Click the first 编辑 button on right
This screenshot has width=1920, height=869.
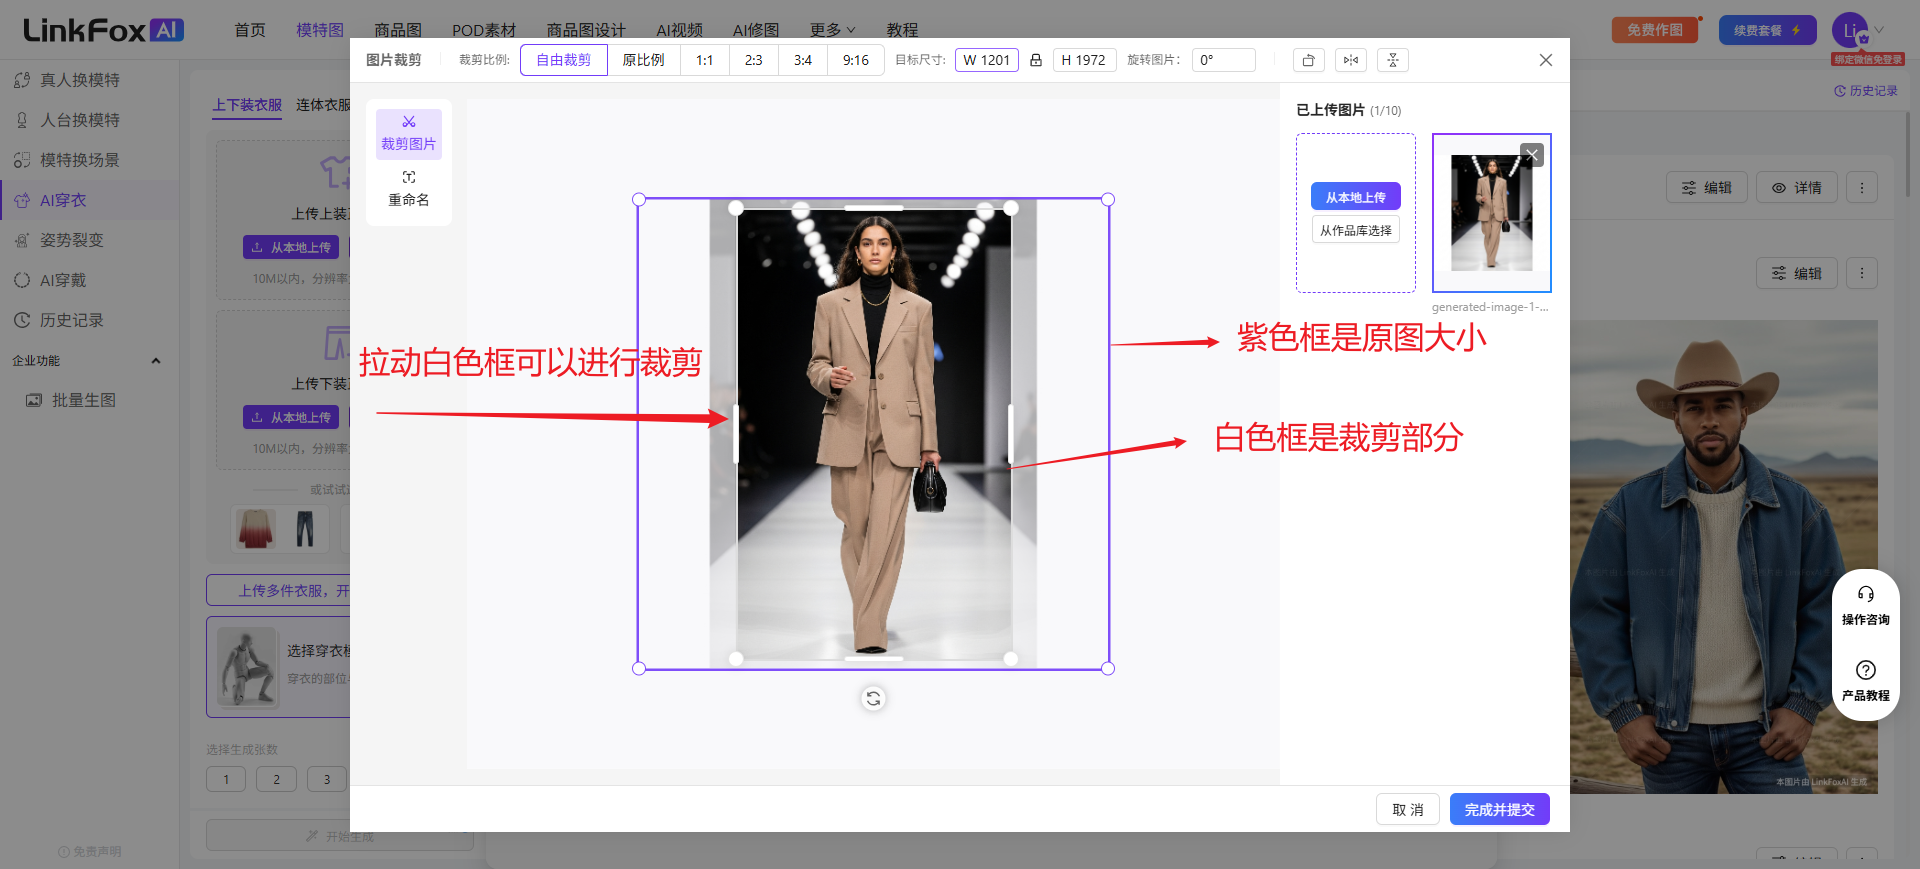point(1707,187)
